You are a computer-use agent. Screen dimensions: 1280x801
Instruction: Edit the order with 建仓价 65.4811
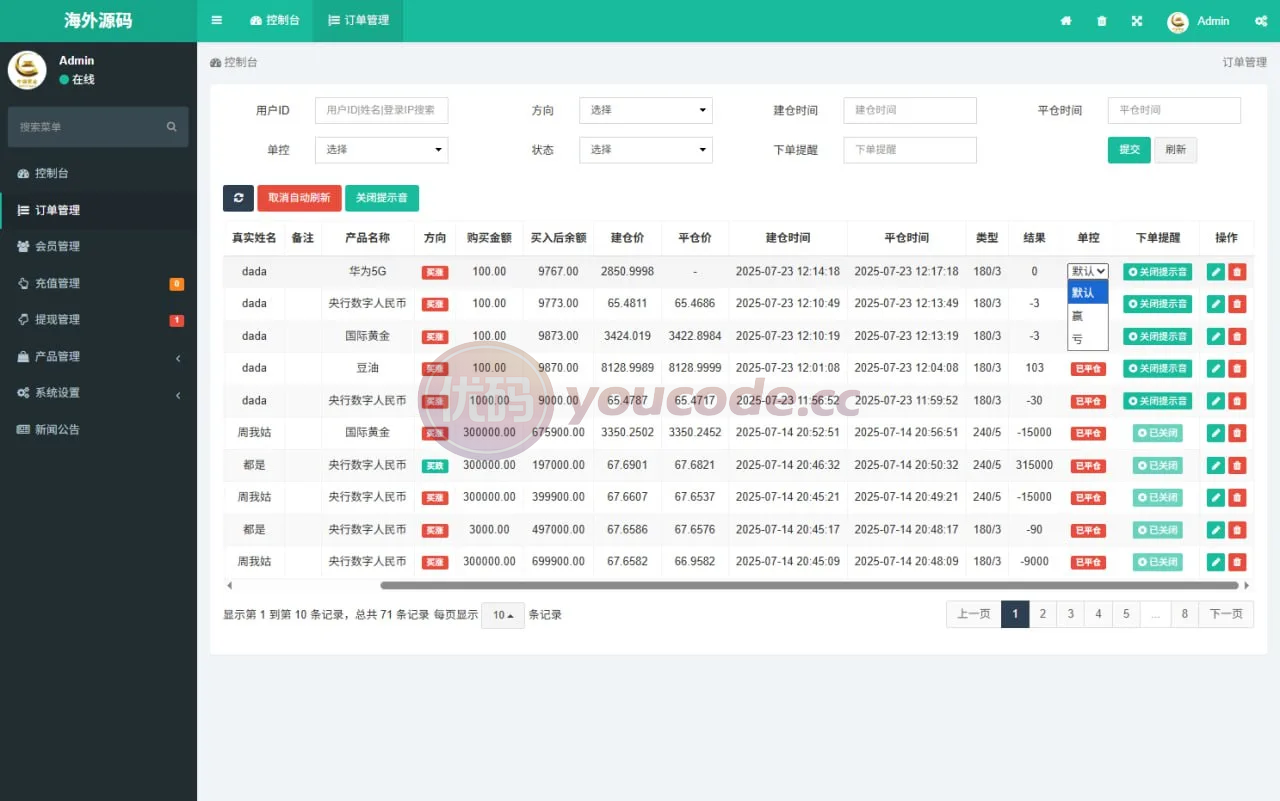(x=1216, y=304)
